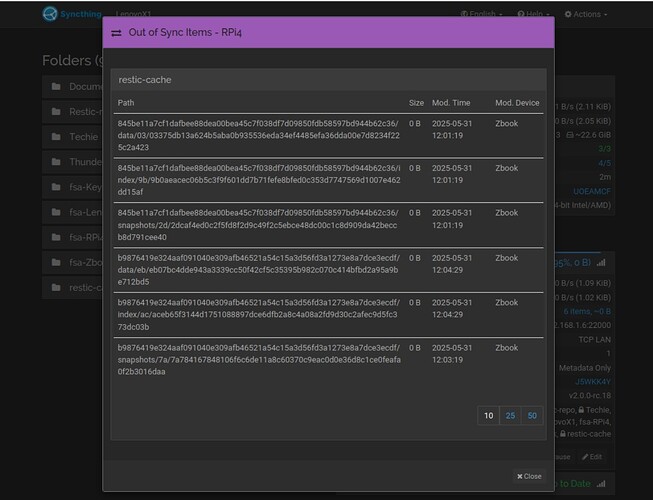Show 10 items per page
Screen dimensions: 653x500
click(488, 415)
